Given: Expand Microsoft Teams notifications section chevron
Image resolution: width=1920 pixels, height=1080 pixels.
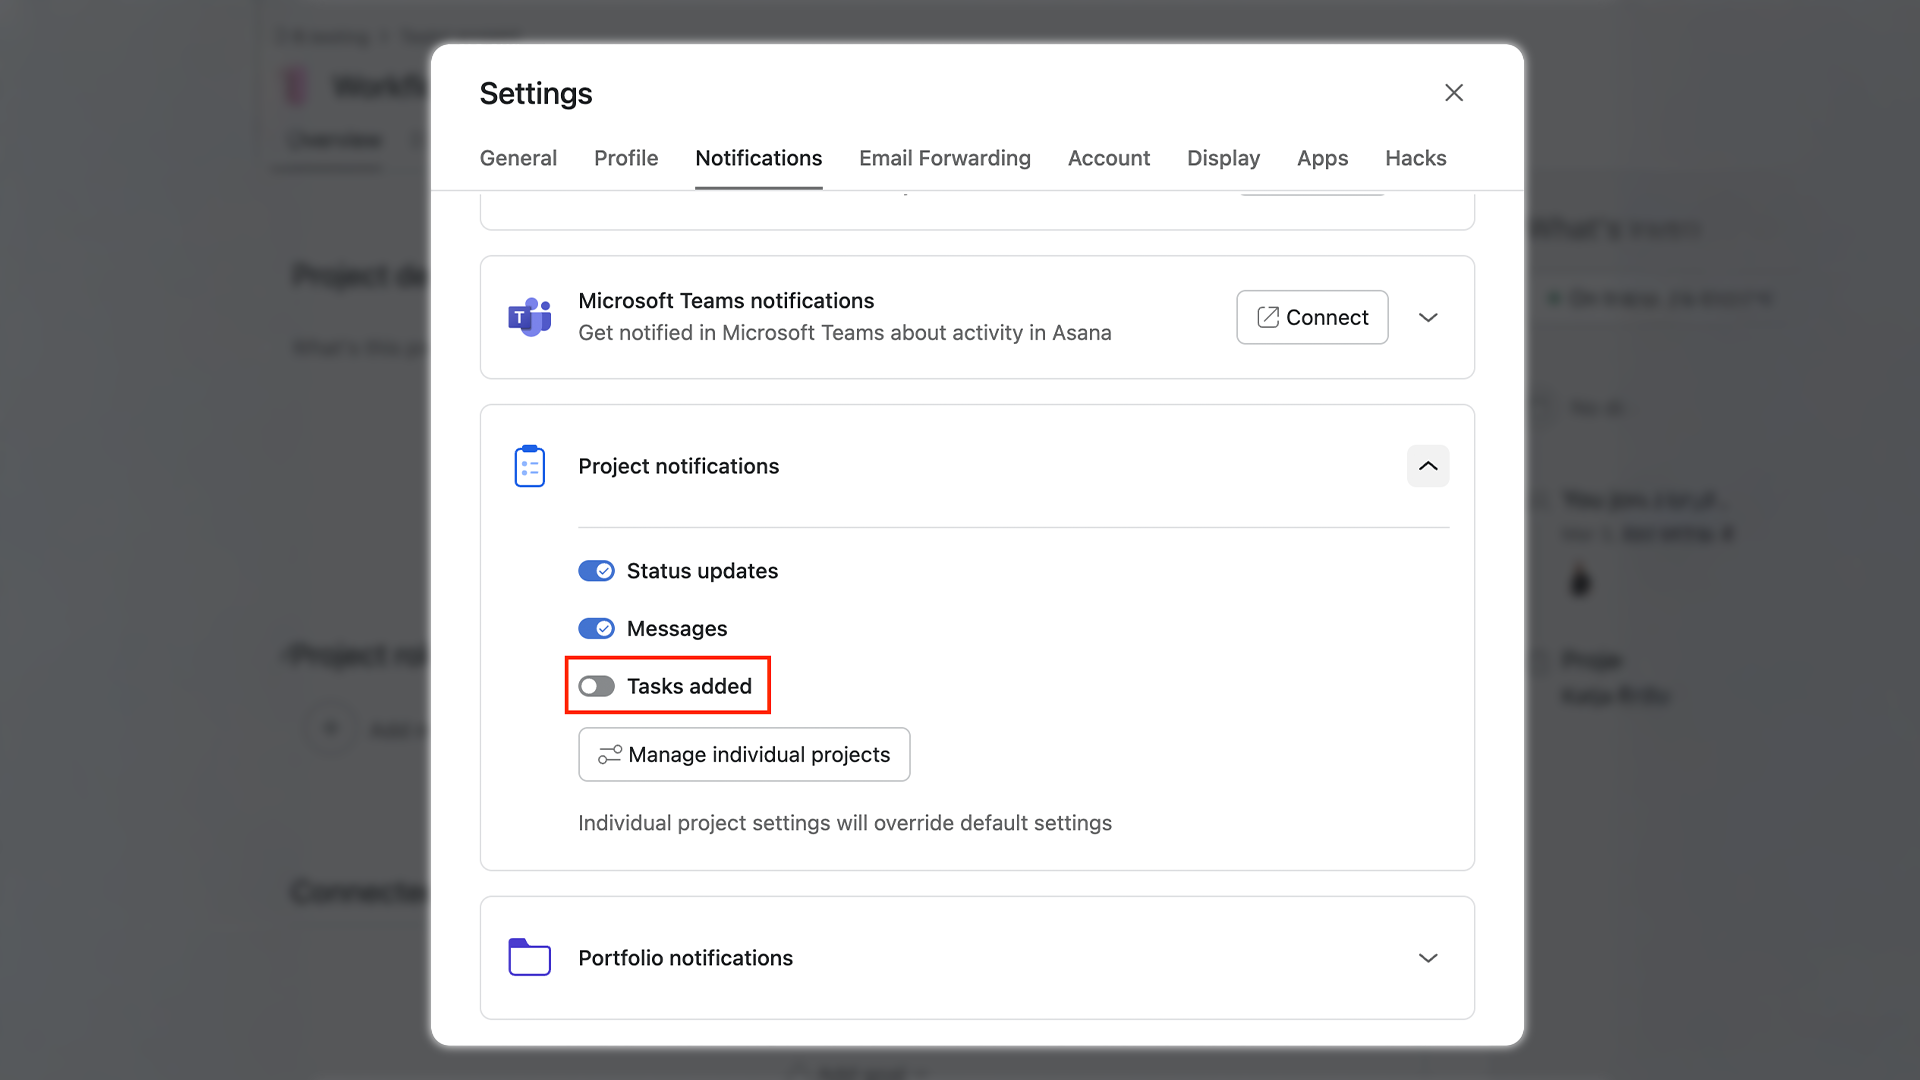Looking at the screenshot, I should point(1428,317).
